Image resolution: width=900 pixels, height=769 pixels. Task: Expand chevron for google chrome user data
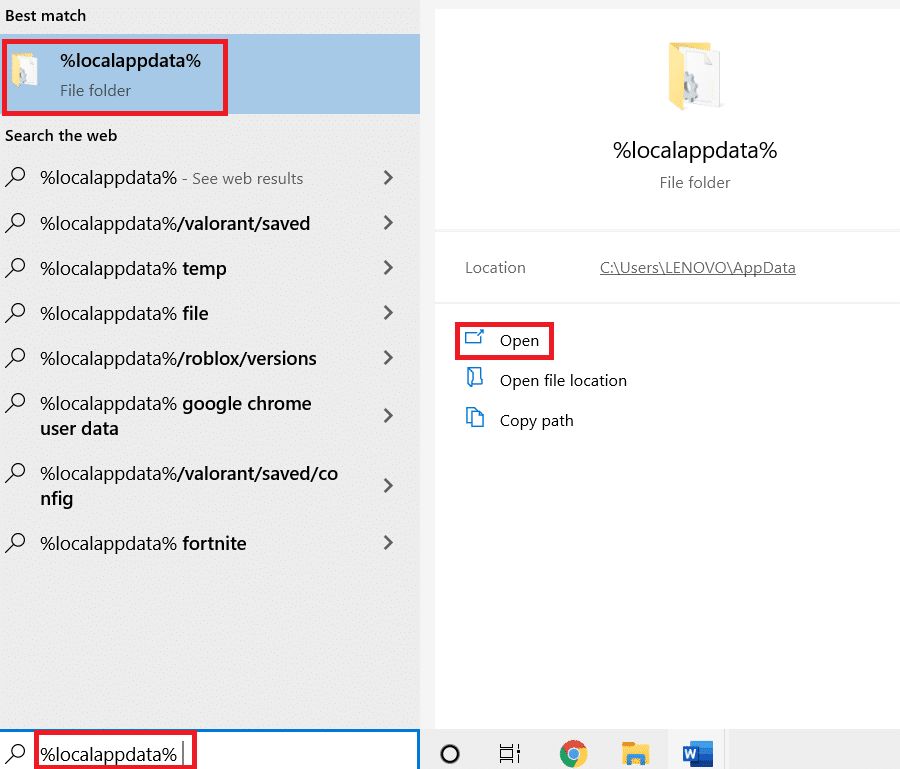[x=389, y=416]
